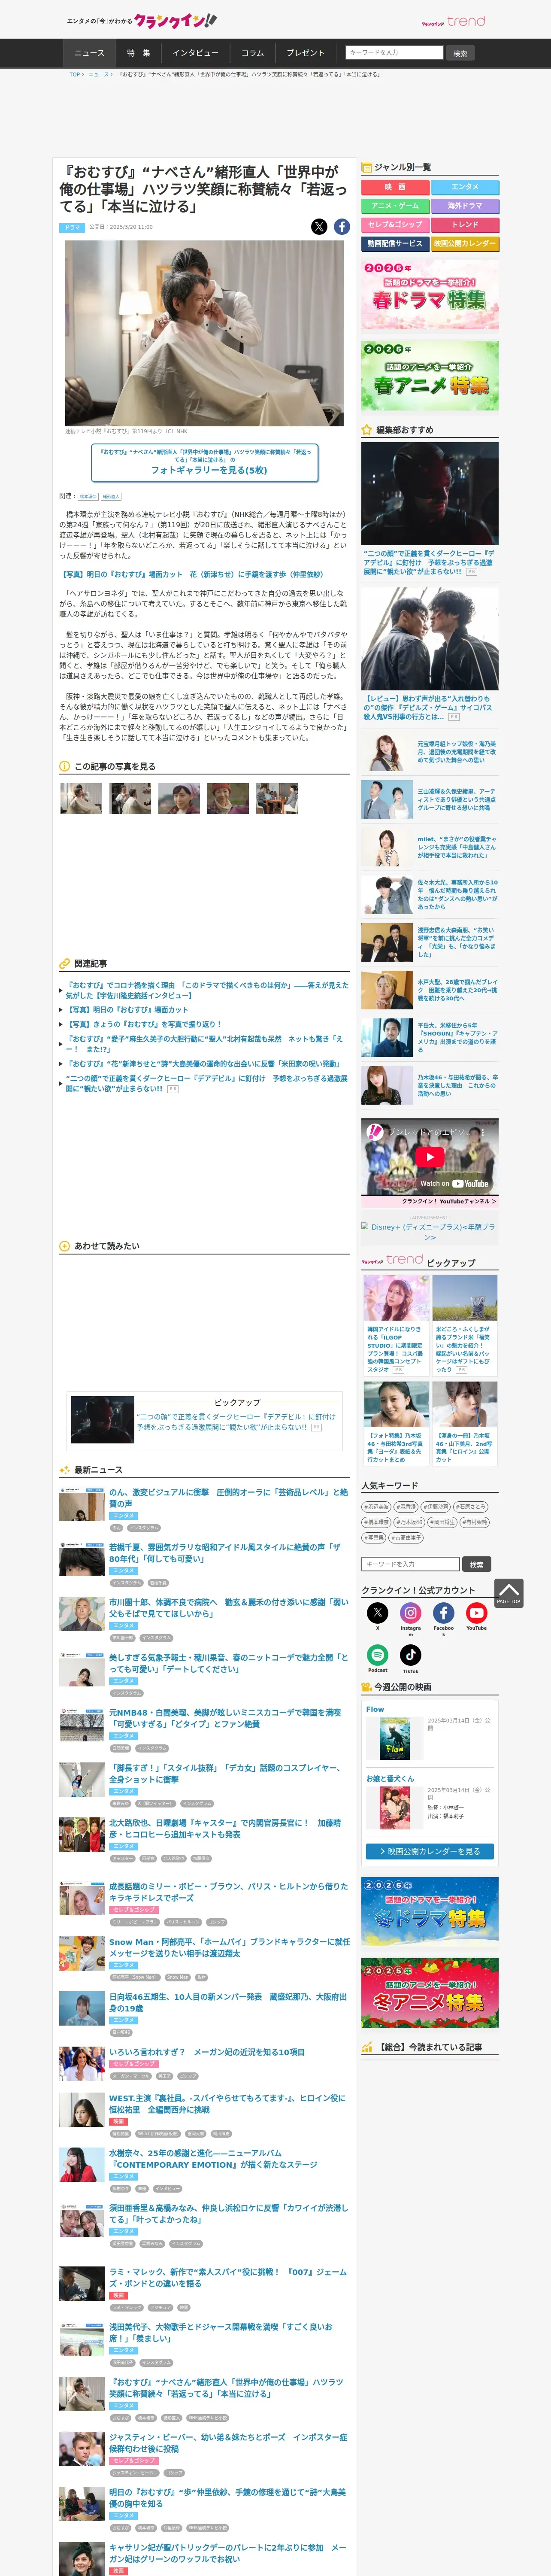Click sidebar 検索 button
This screenshot has width=551, height=2576.
pos(477,1564)
